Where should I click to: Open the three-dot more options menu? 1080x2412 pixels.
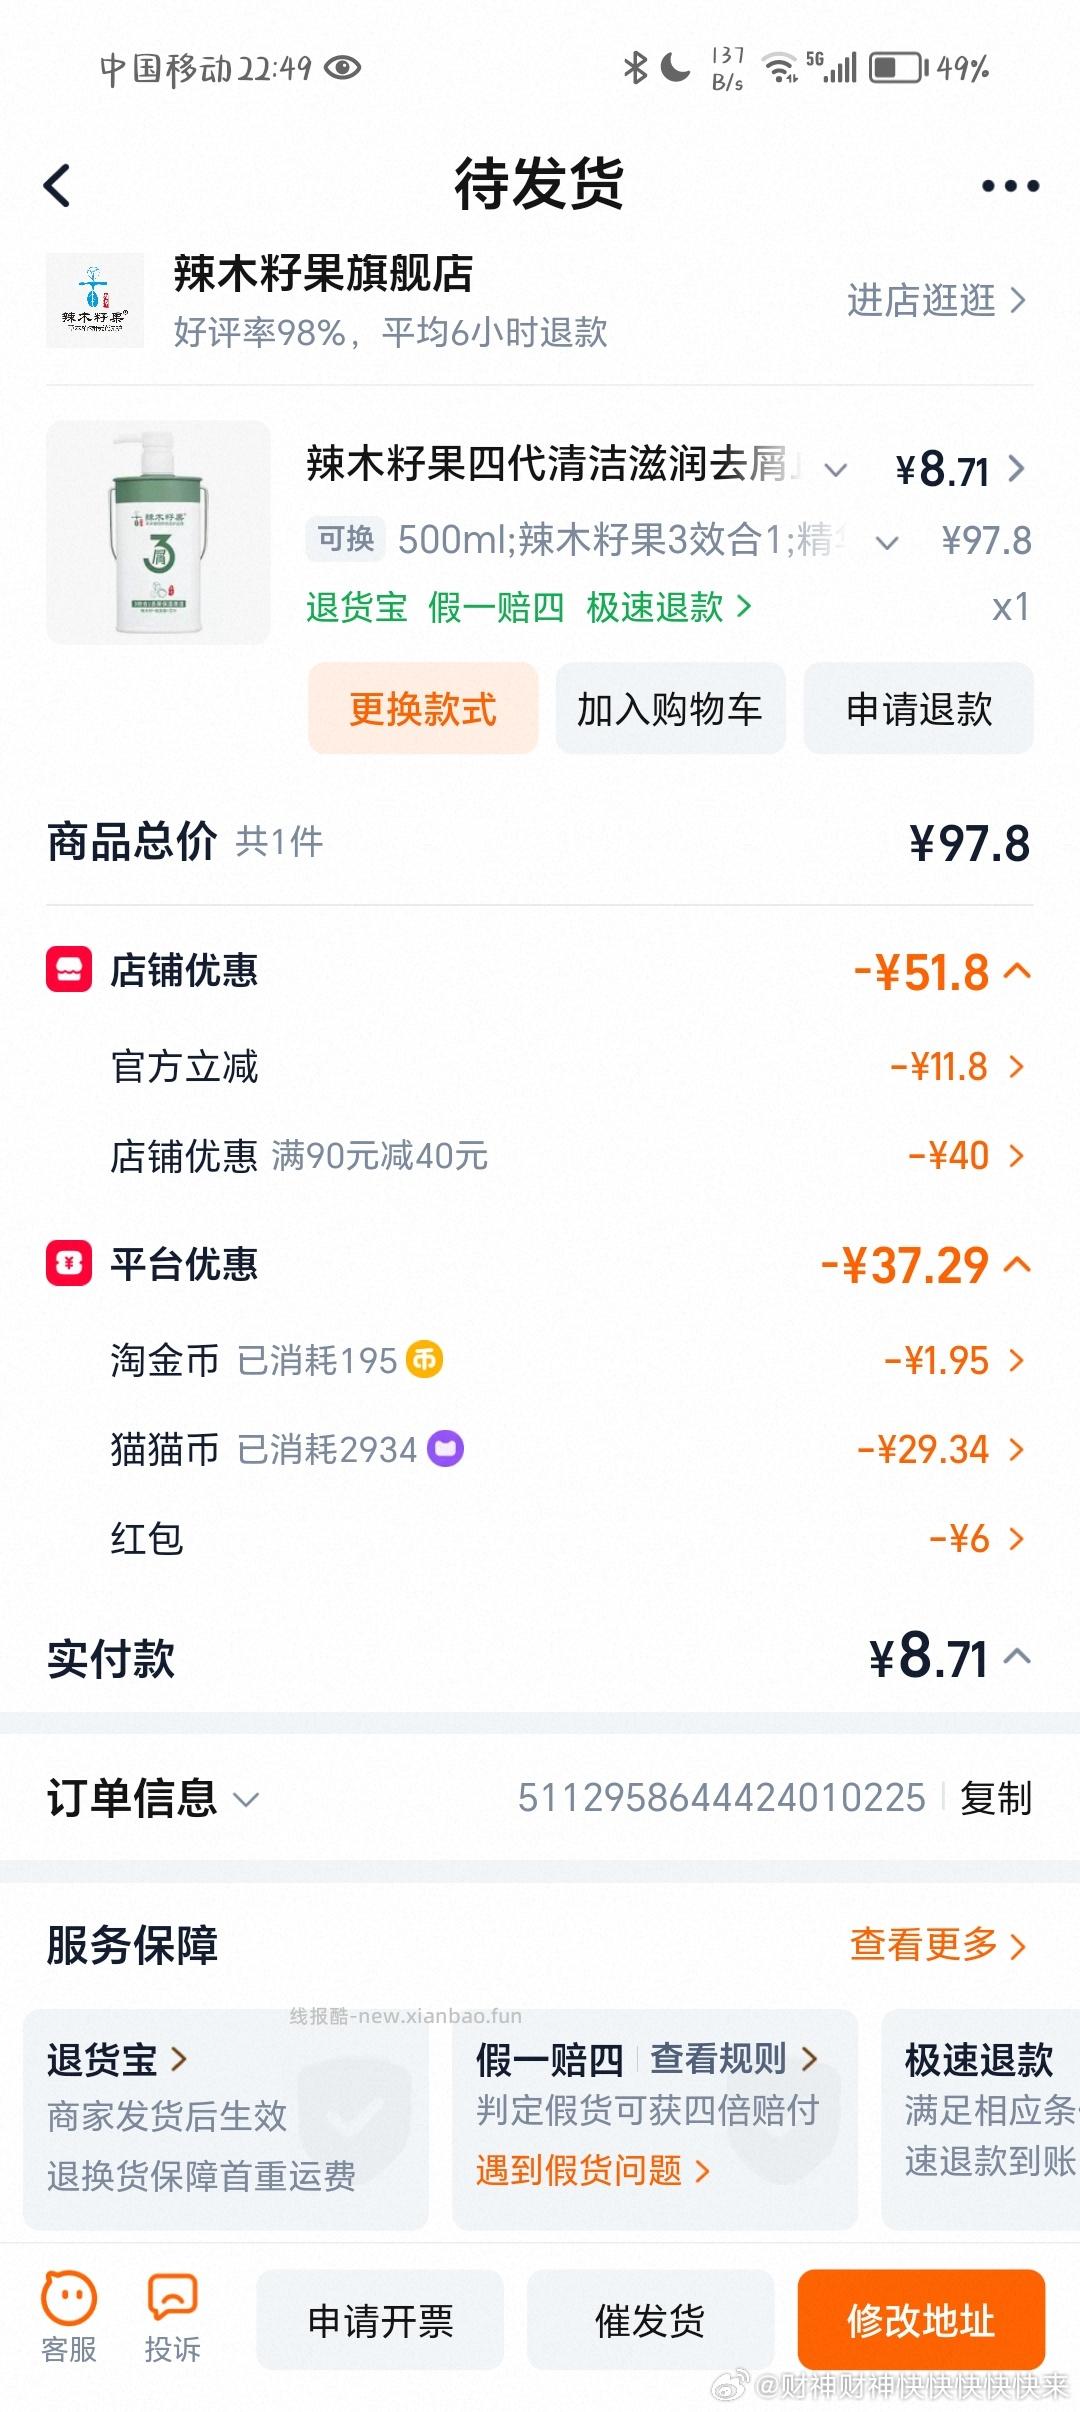coord(1010,186)
